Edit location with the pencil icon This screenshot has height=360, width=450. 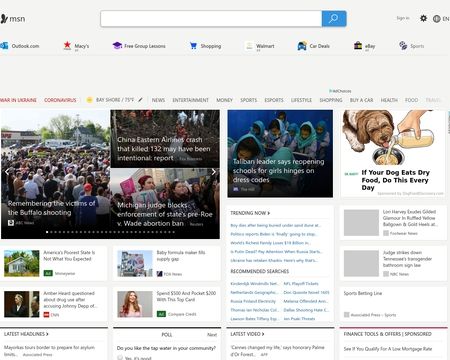click(140, 100)
